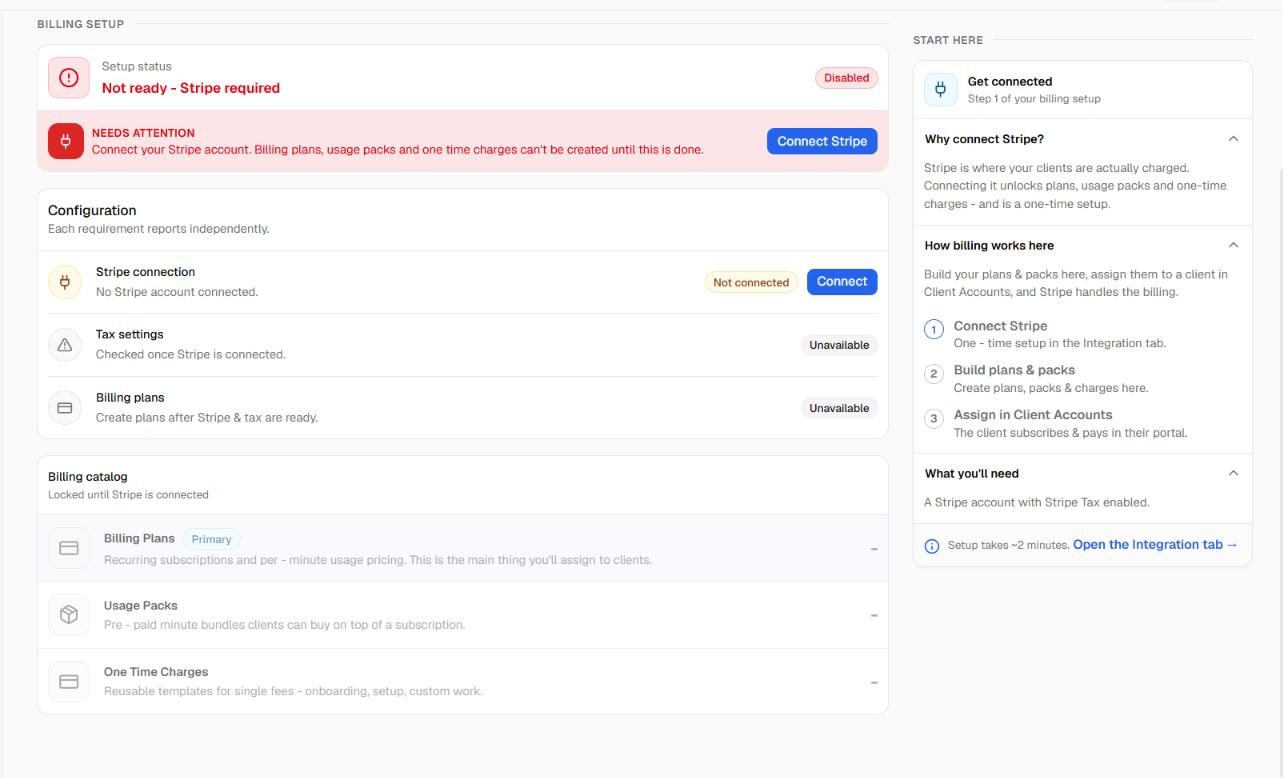Click the info icon near Setup takes ~2 minutes
Viewport: 1283px width, 778px height.
pyautogui.click(x=932, y=546)
